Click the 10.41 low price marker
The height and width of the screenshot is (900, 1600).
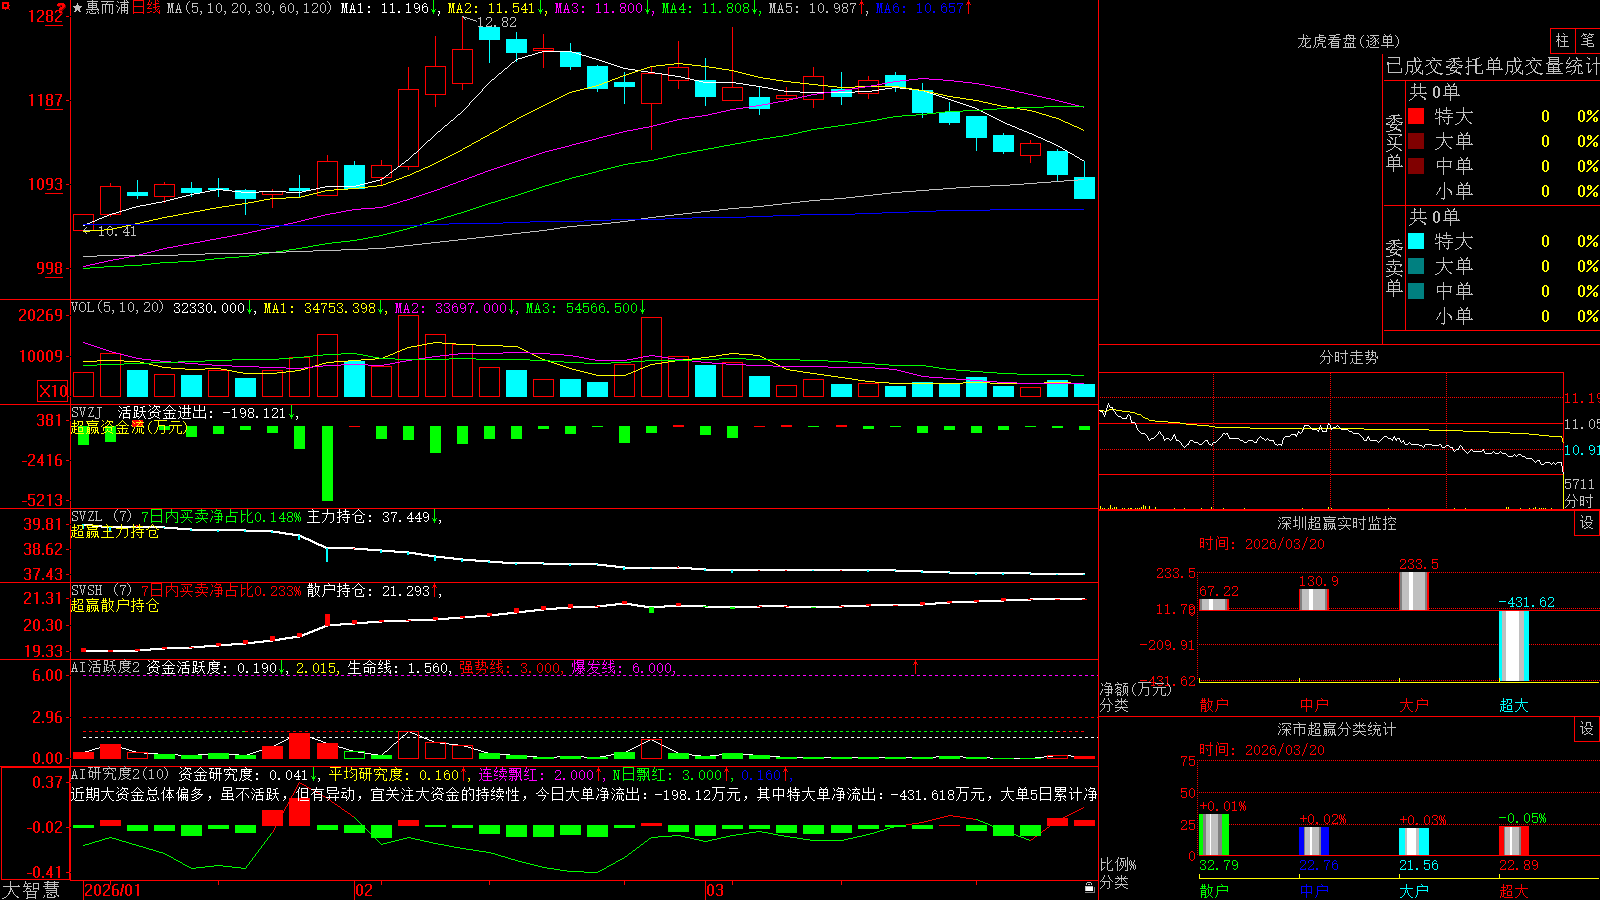tap(116, 231)
